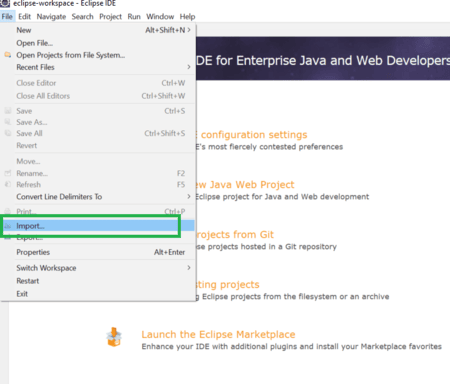Click 'Eclipse project for Java and Web development' text

tap(282, 197)
